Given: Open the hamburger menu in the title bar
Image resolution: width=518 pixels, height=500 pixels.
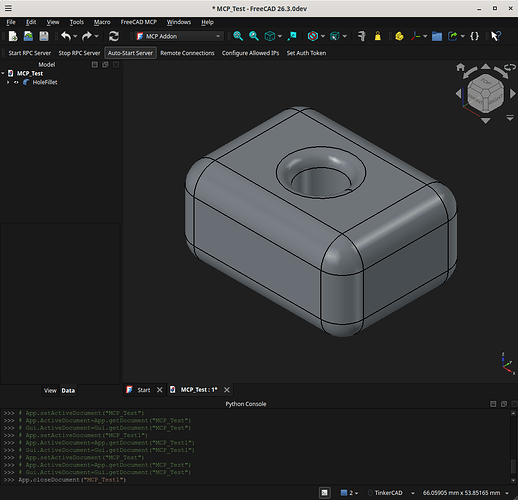Looking at the screenshot, I should [x=8, y=8].
